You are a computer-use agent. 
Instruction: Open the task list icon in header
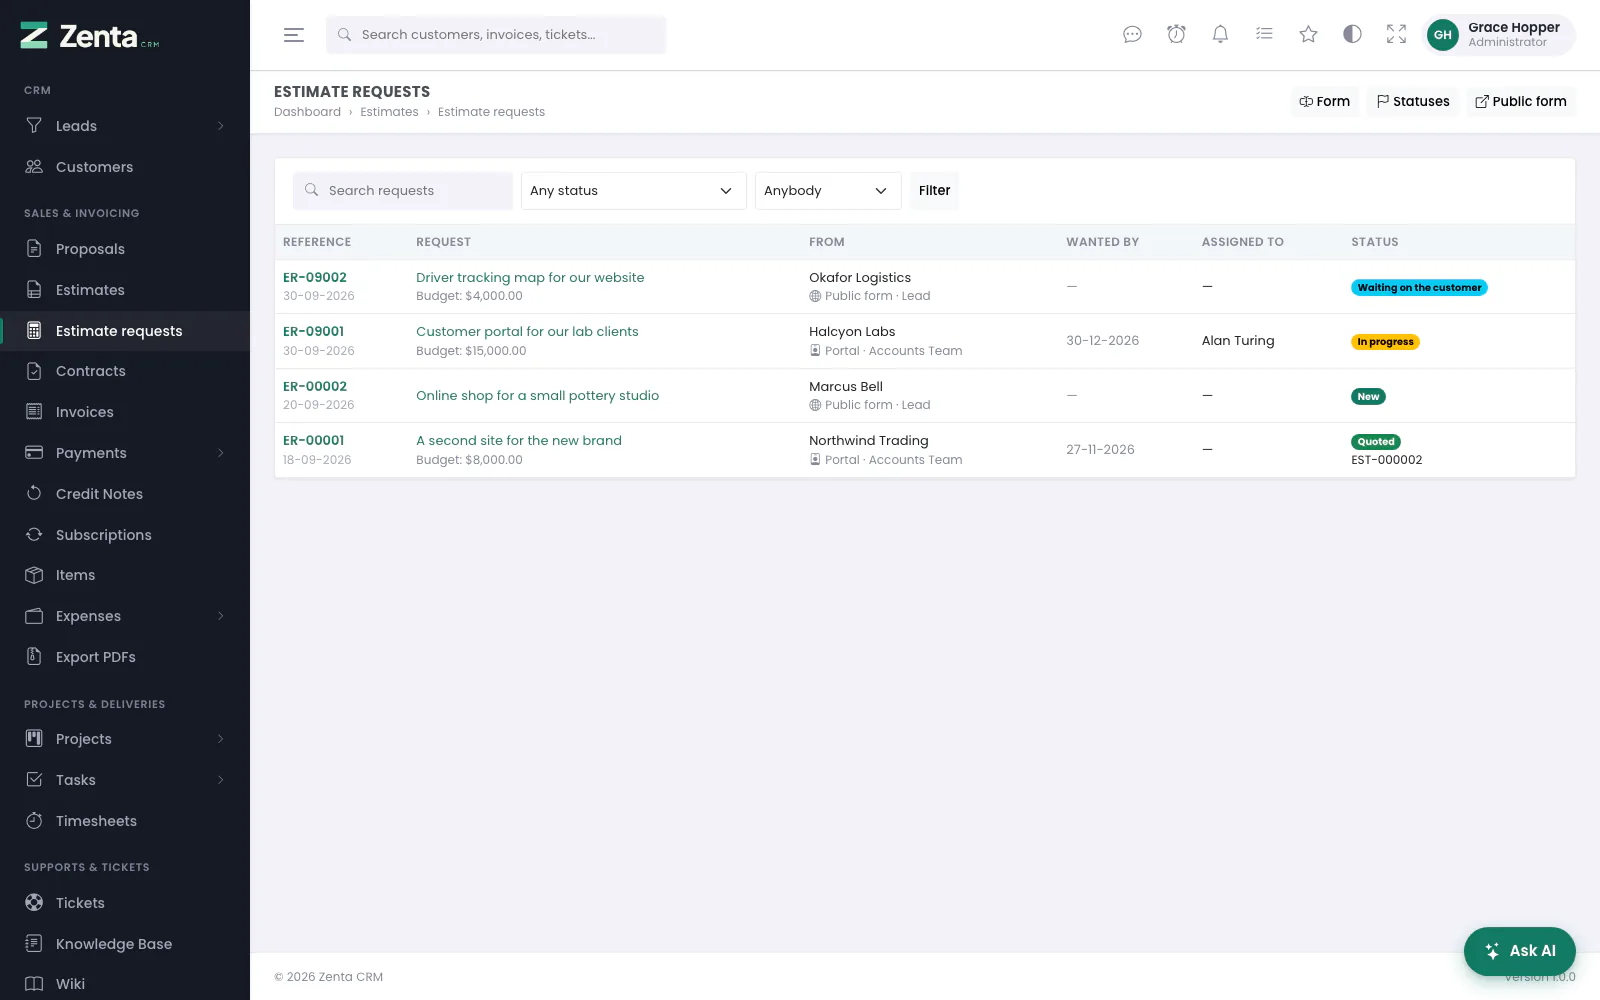click(x=1264, y=35)
